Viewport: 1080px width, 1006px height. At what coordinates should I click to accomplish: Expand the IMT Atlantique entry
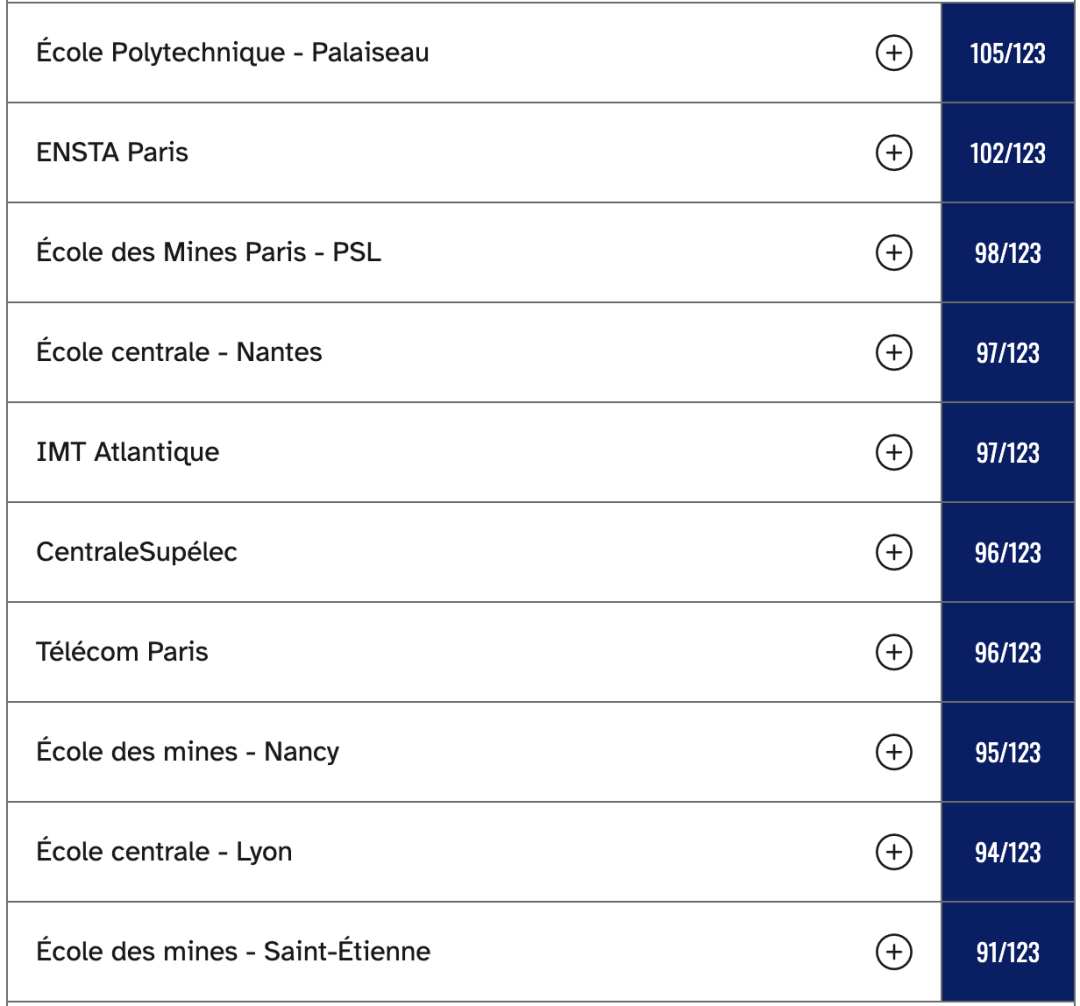(x=893, y=453)
